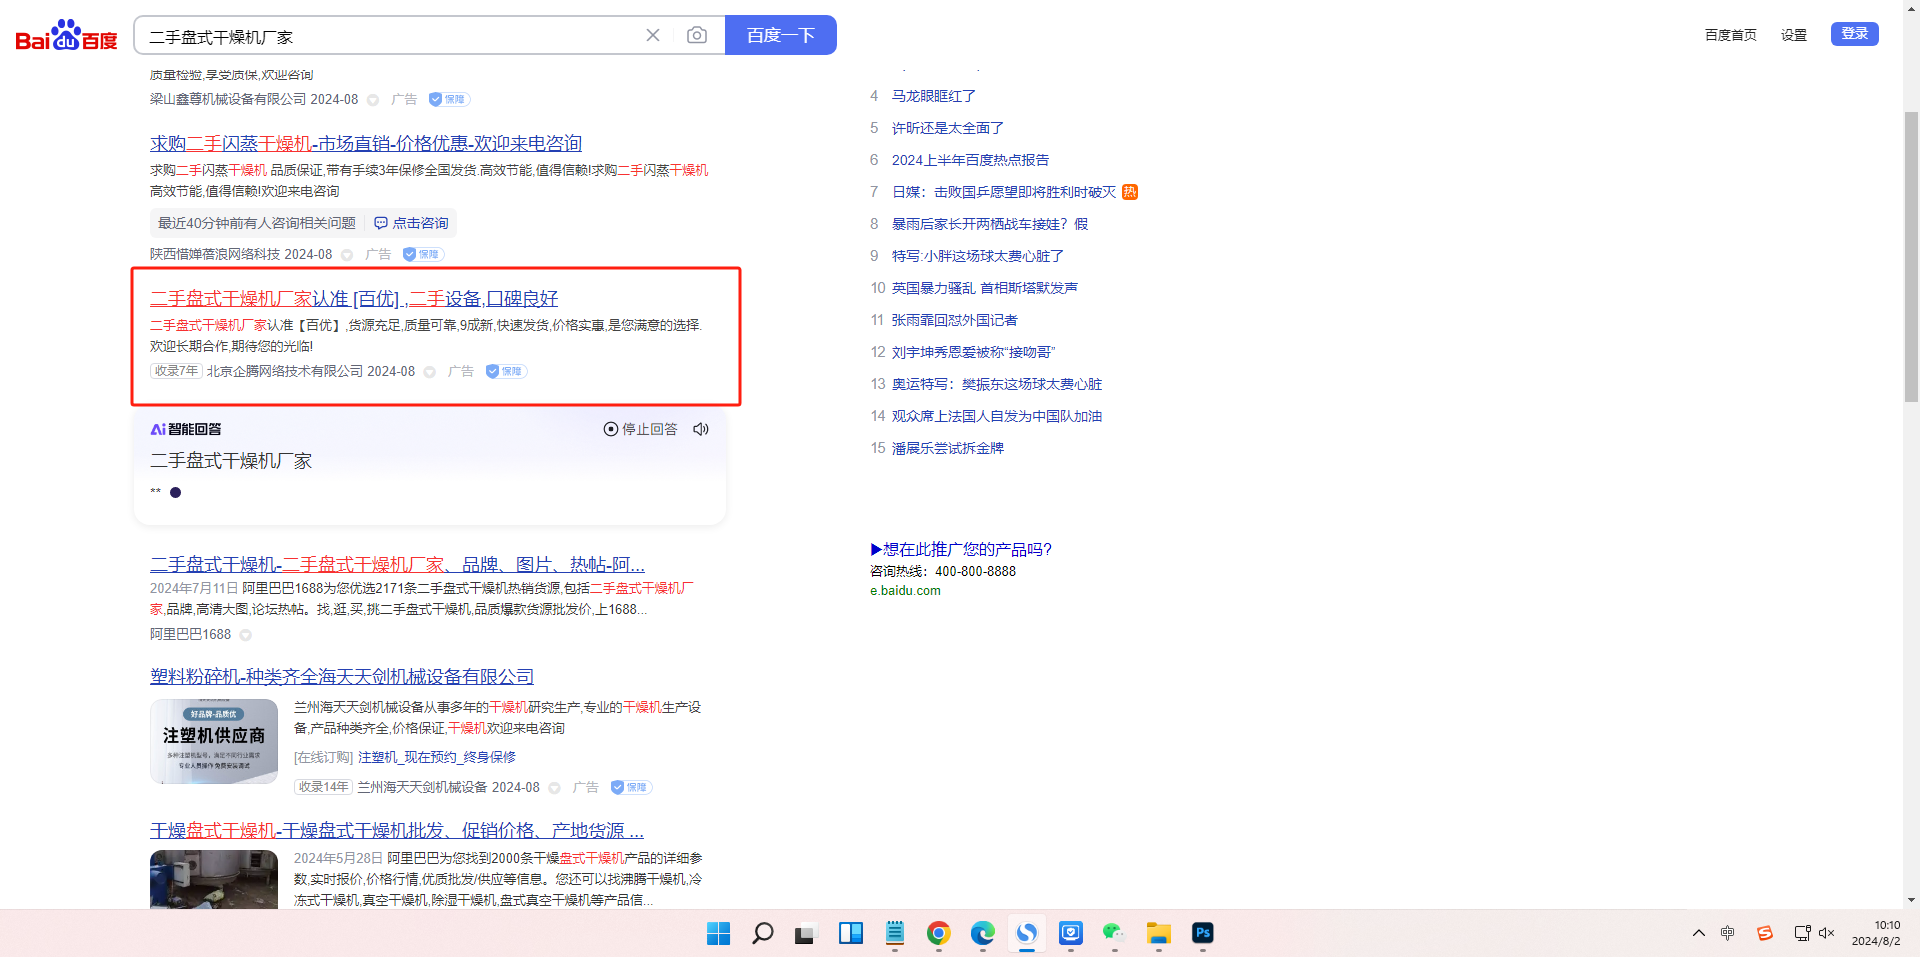Open the 设置 settings dropdown

1793,35
